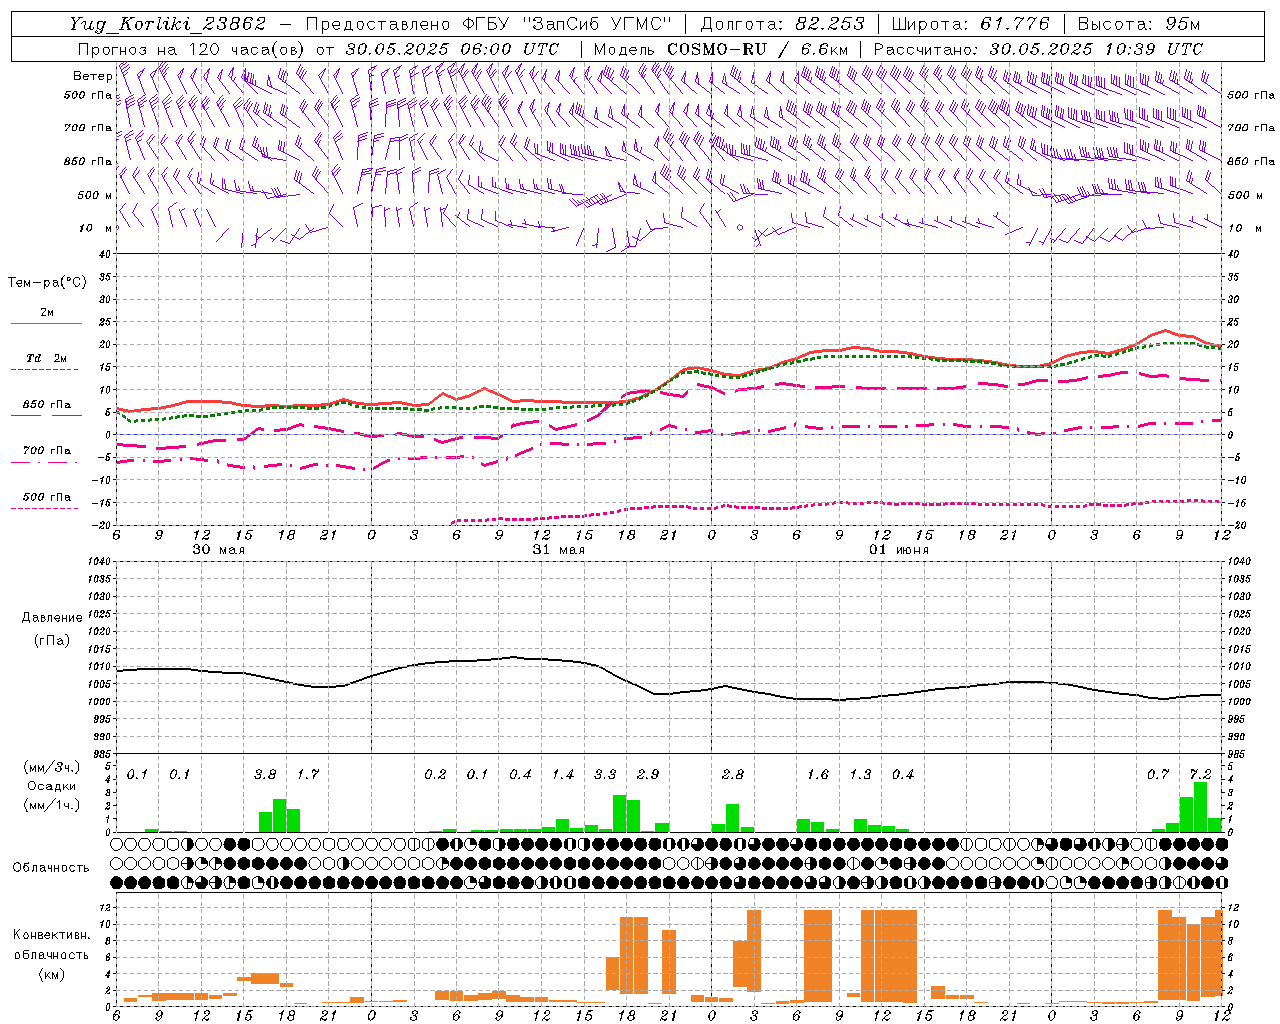Select the date label 31 мая
Viewport: 1280px width, 1024px height.
click(558, 549)
